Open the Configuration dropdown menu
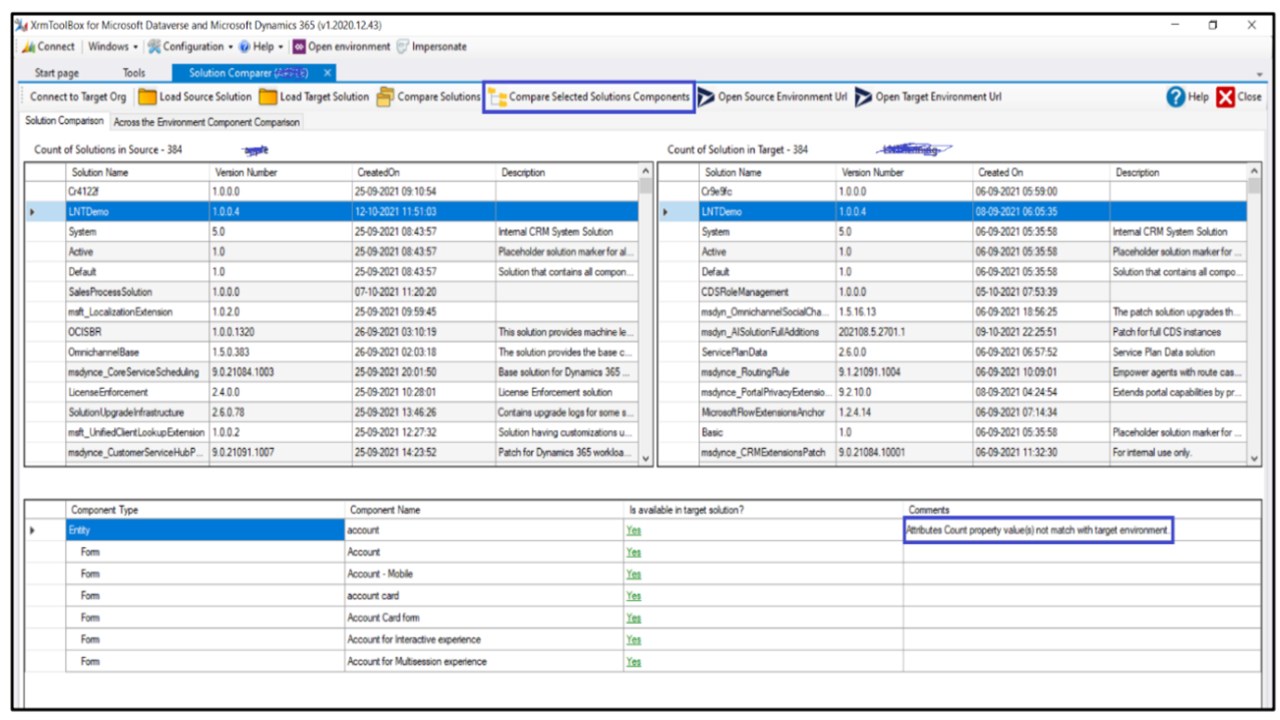1280x720 pixels. pyautogui.click(x=190, y=47)
